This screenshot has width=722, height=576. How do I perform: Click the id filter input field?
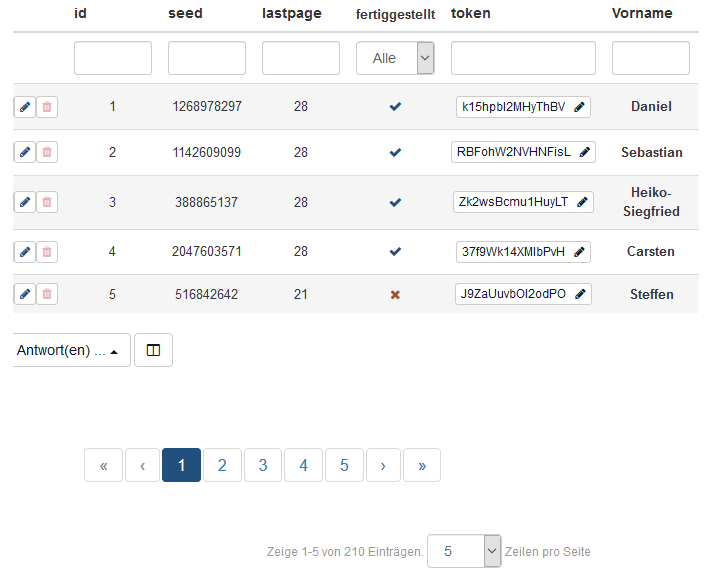coord(113,58)
